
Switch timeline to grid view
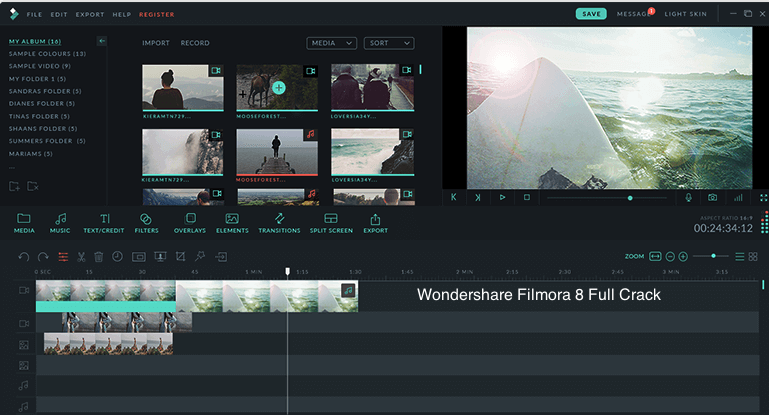pyautogui.click(x=753, y=256)
